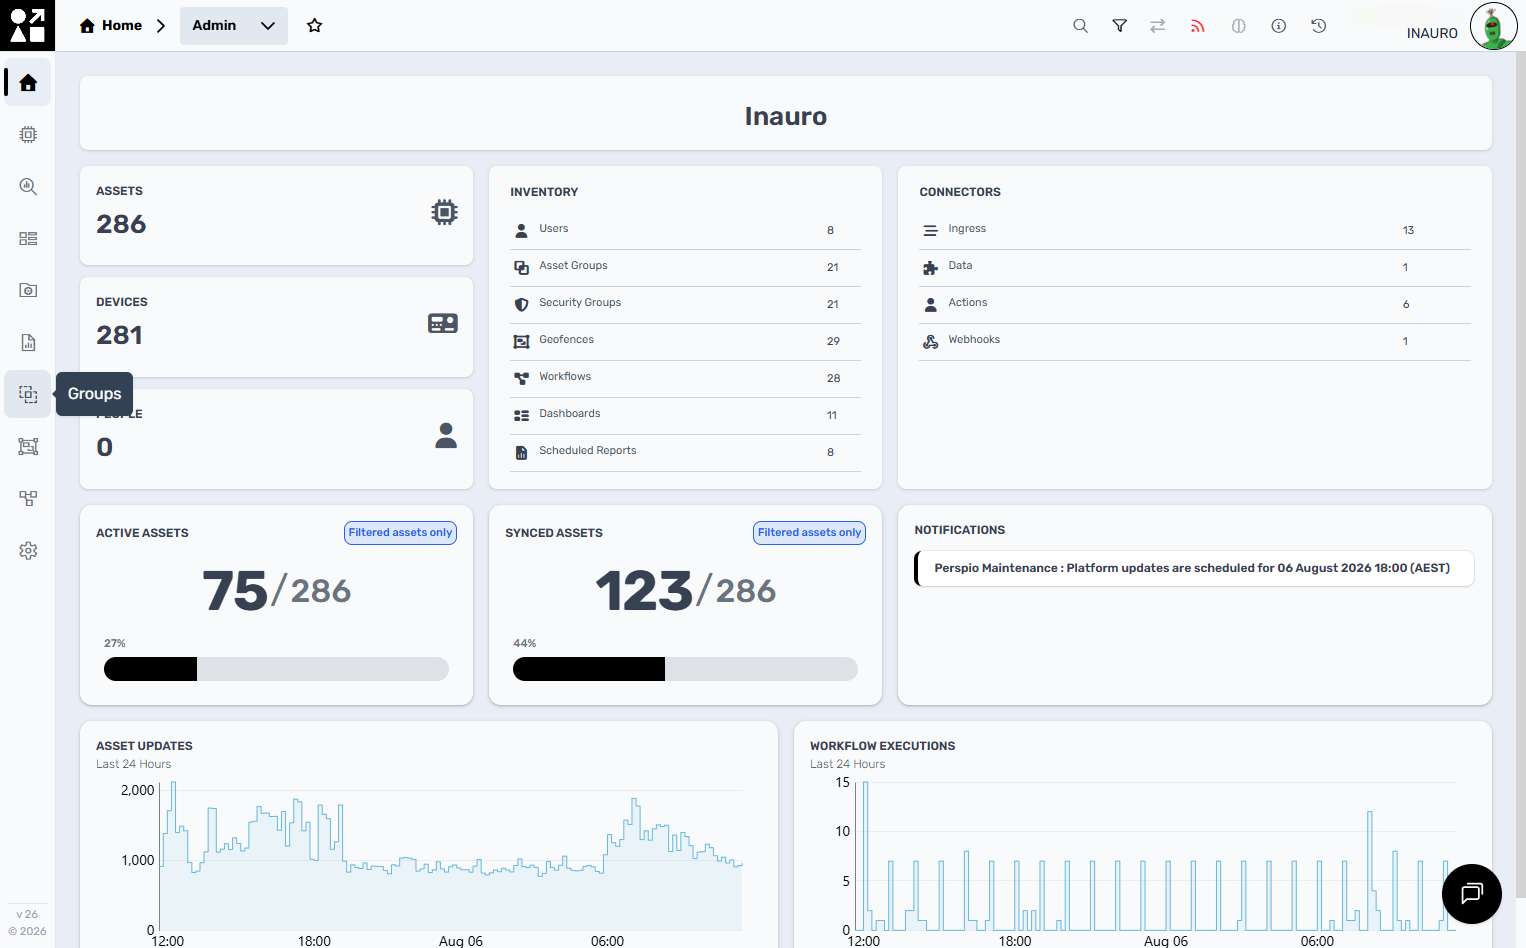Click the search magnifier icon in header

[x=1080, y=26]
